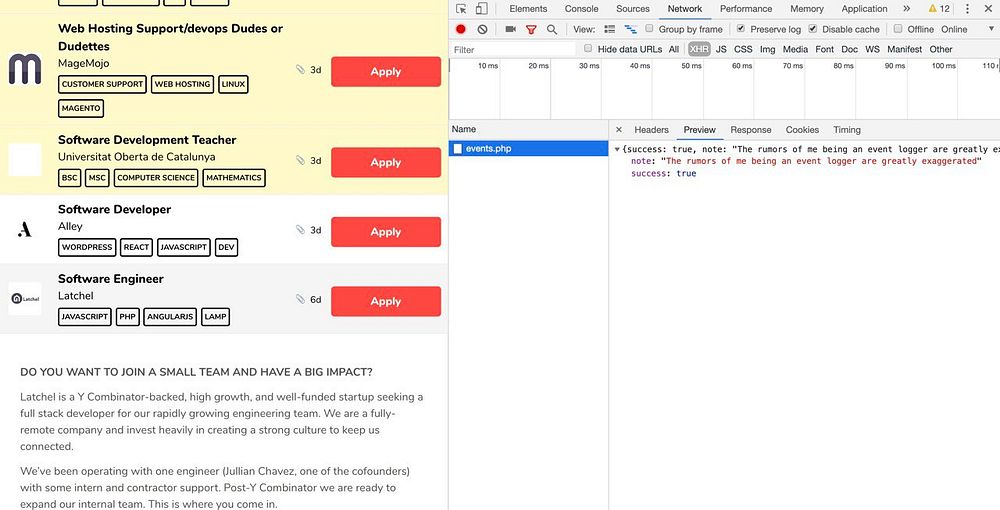Screen dimensions: 1000x510
Task: Click the warnings count triangle icon
Action: [932, 9]
